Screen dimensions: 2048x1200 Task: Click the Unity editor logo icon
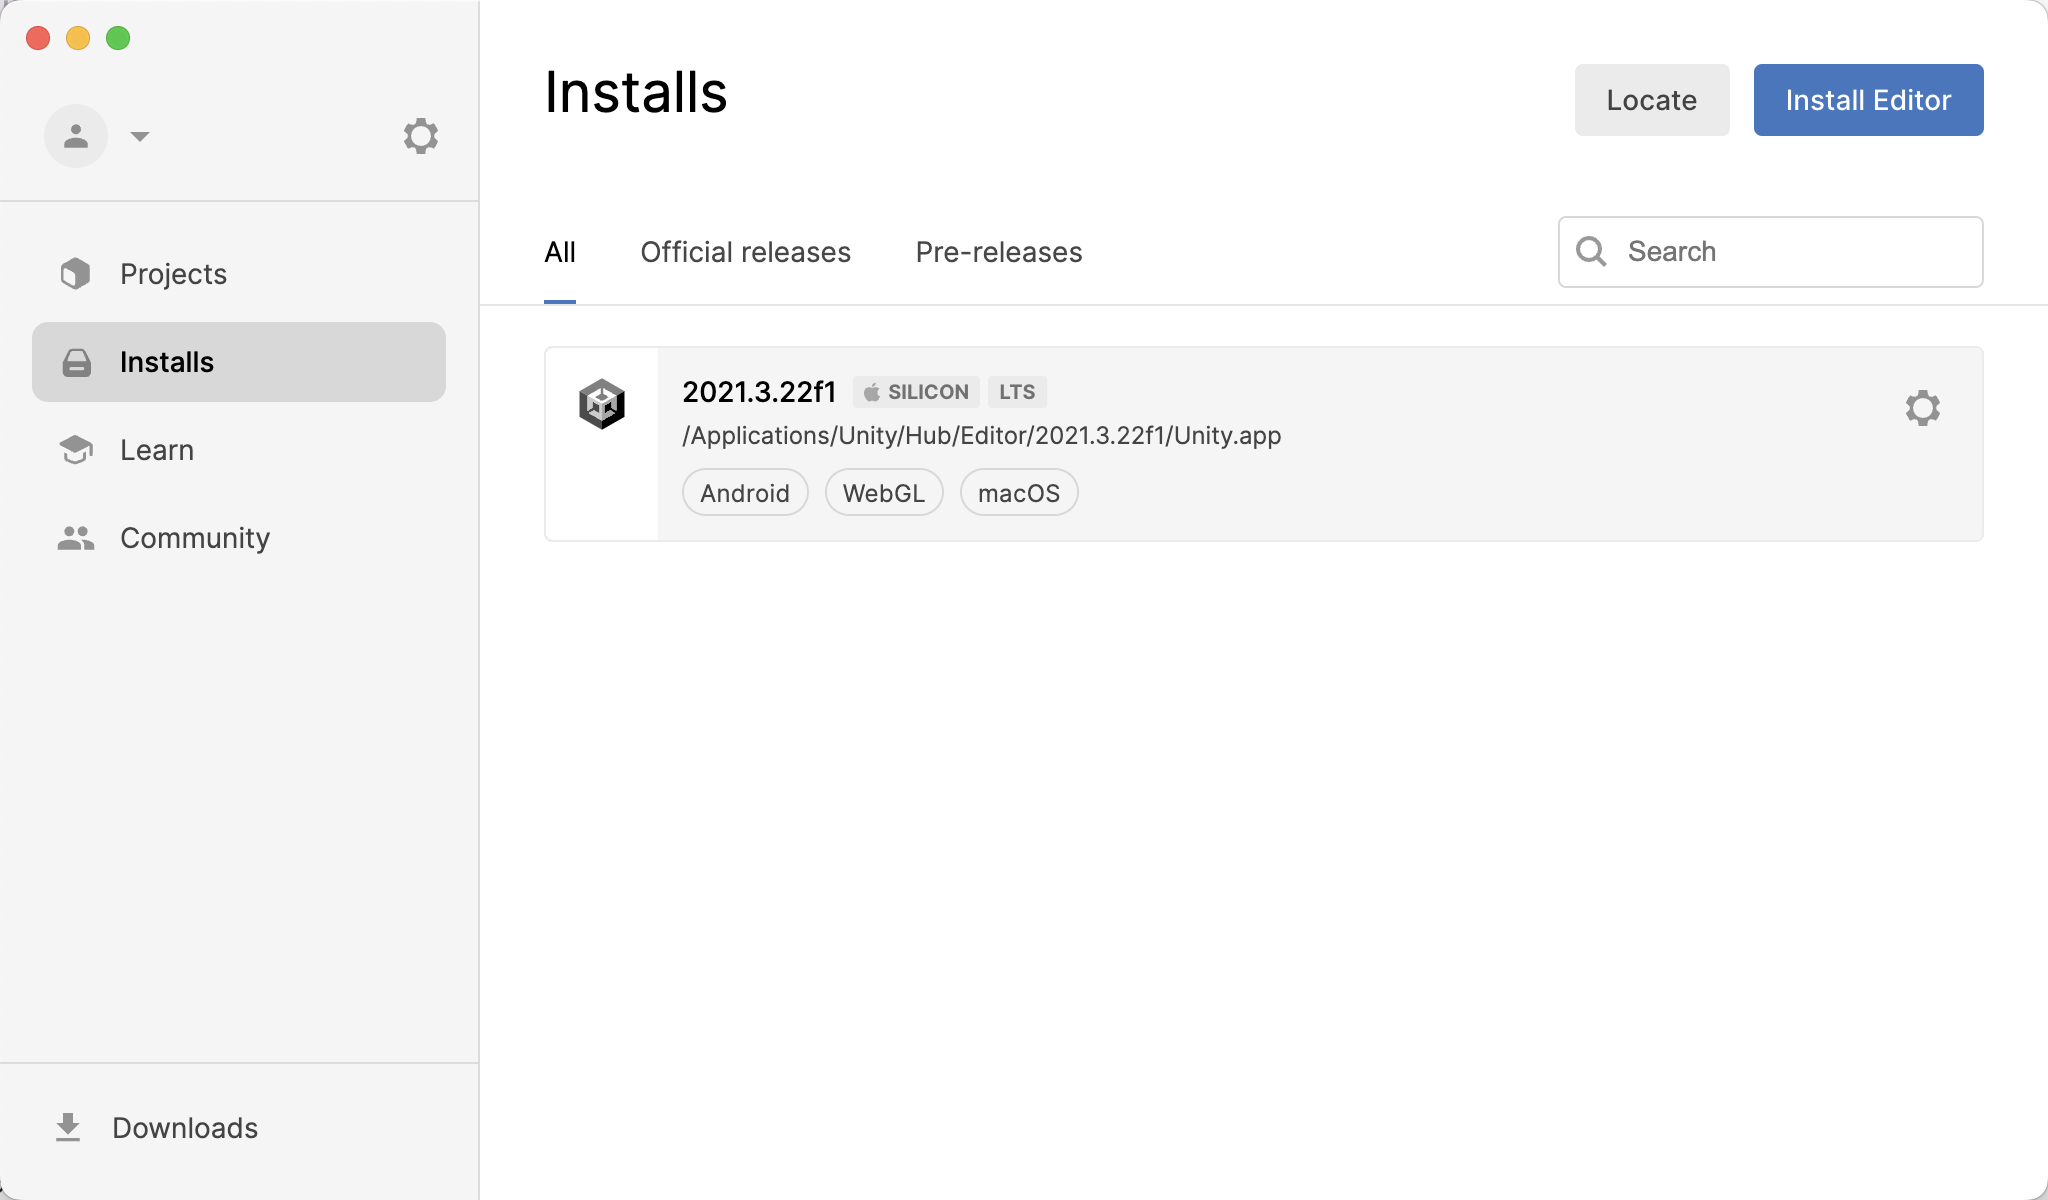tap(602, 404)
